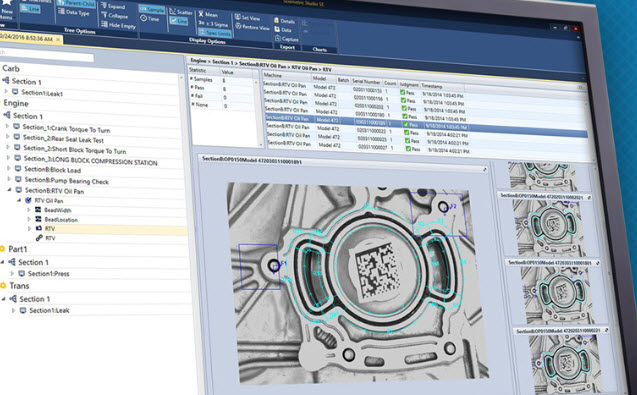Click the New Items star icon

tap(7, 2)
